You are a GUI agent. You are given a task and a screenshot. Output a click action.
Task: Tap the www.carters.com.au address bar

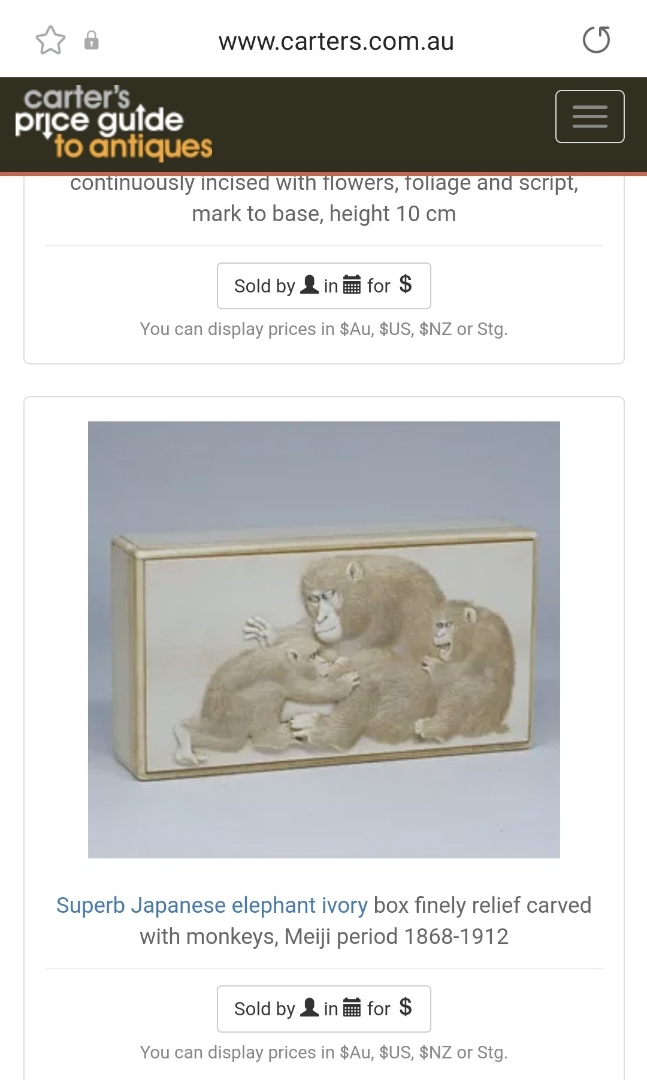[336, 41]
